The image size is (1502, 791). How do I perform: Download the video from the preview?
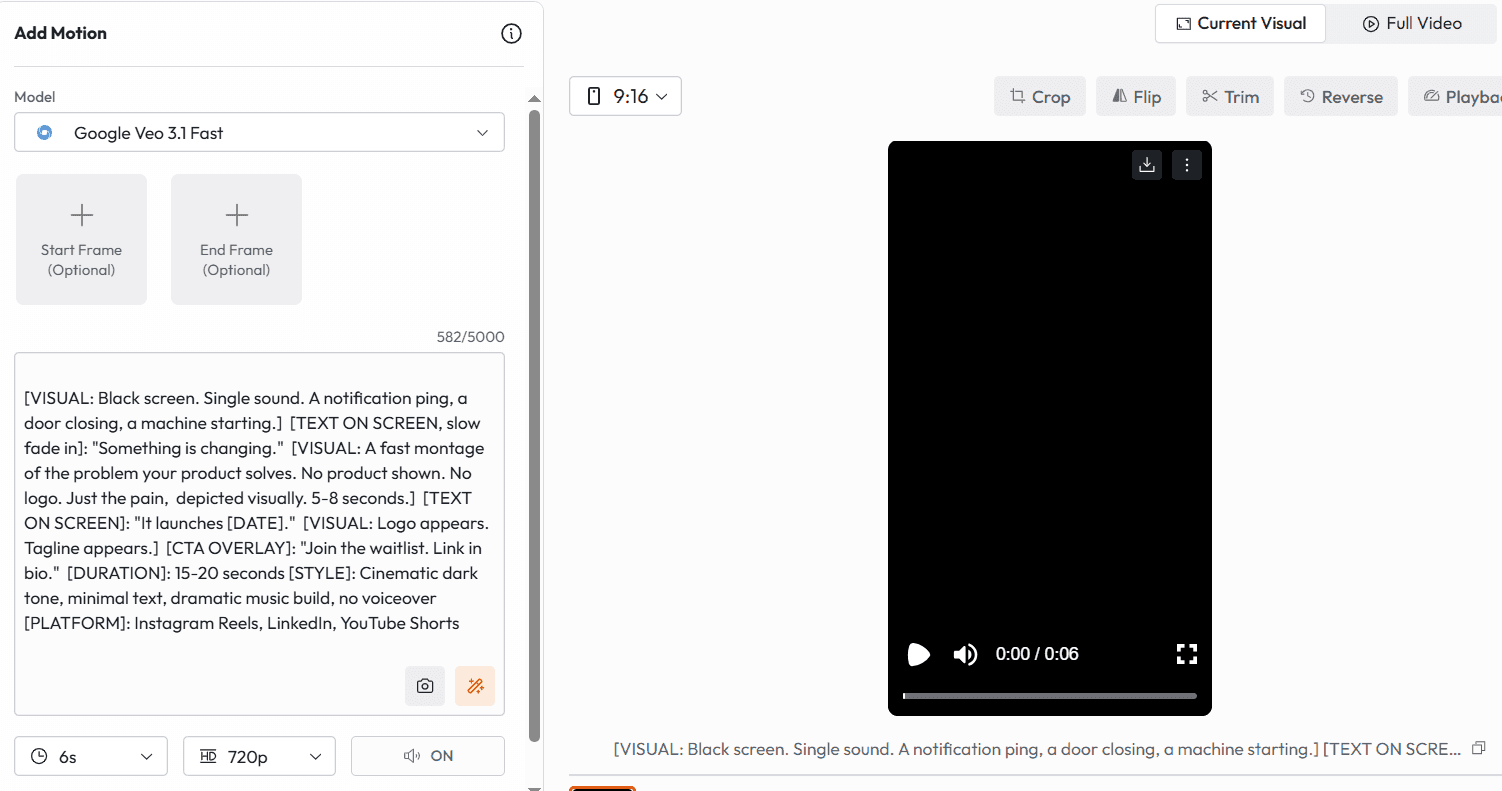(1147, 165)
